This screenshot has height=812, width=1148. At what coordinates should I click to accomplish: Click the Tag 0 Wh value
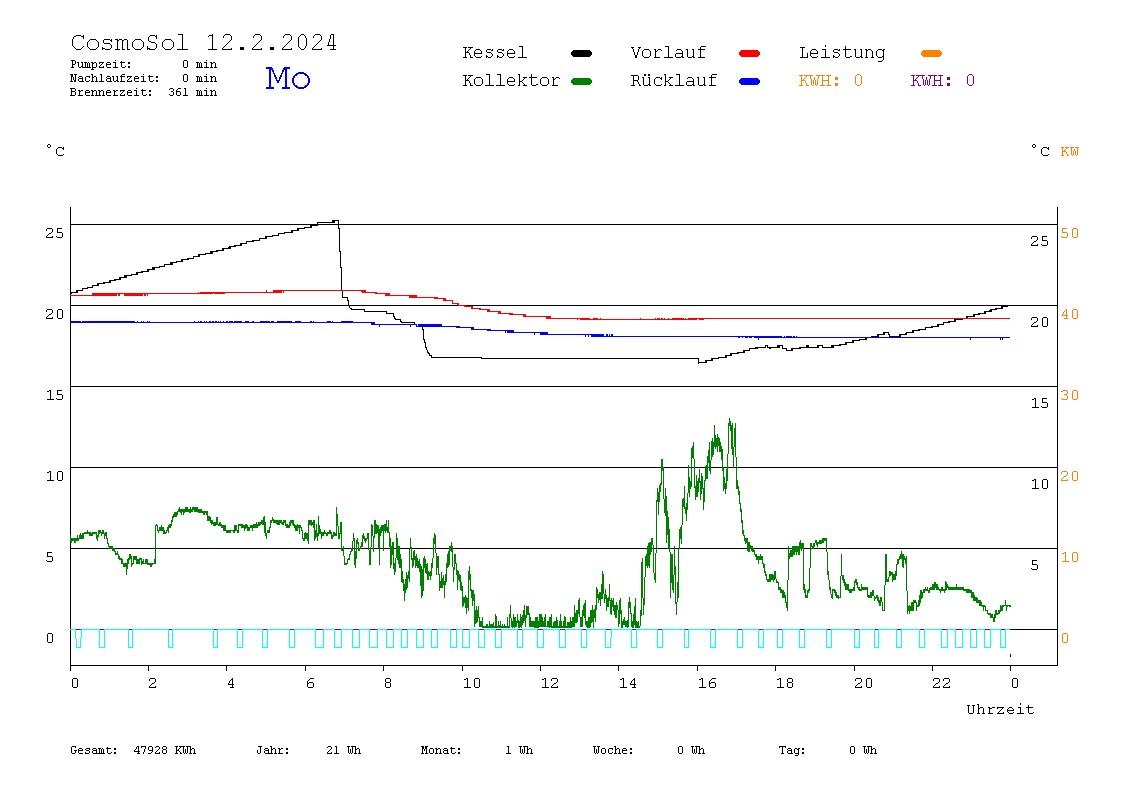point(862,750)
